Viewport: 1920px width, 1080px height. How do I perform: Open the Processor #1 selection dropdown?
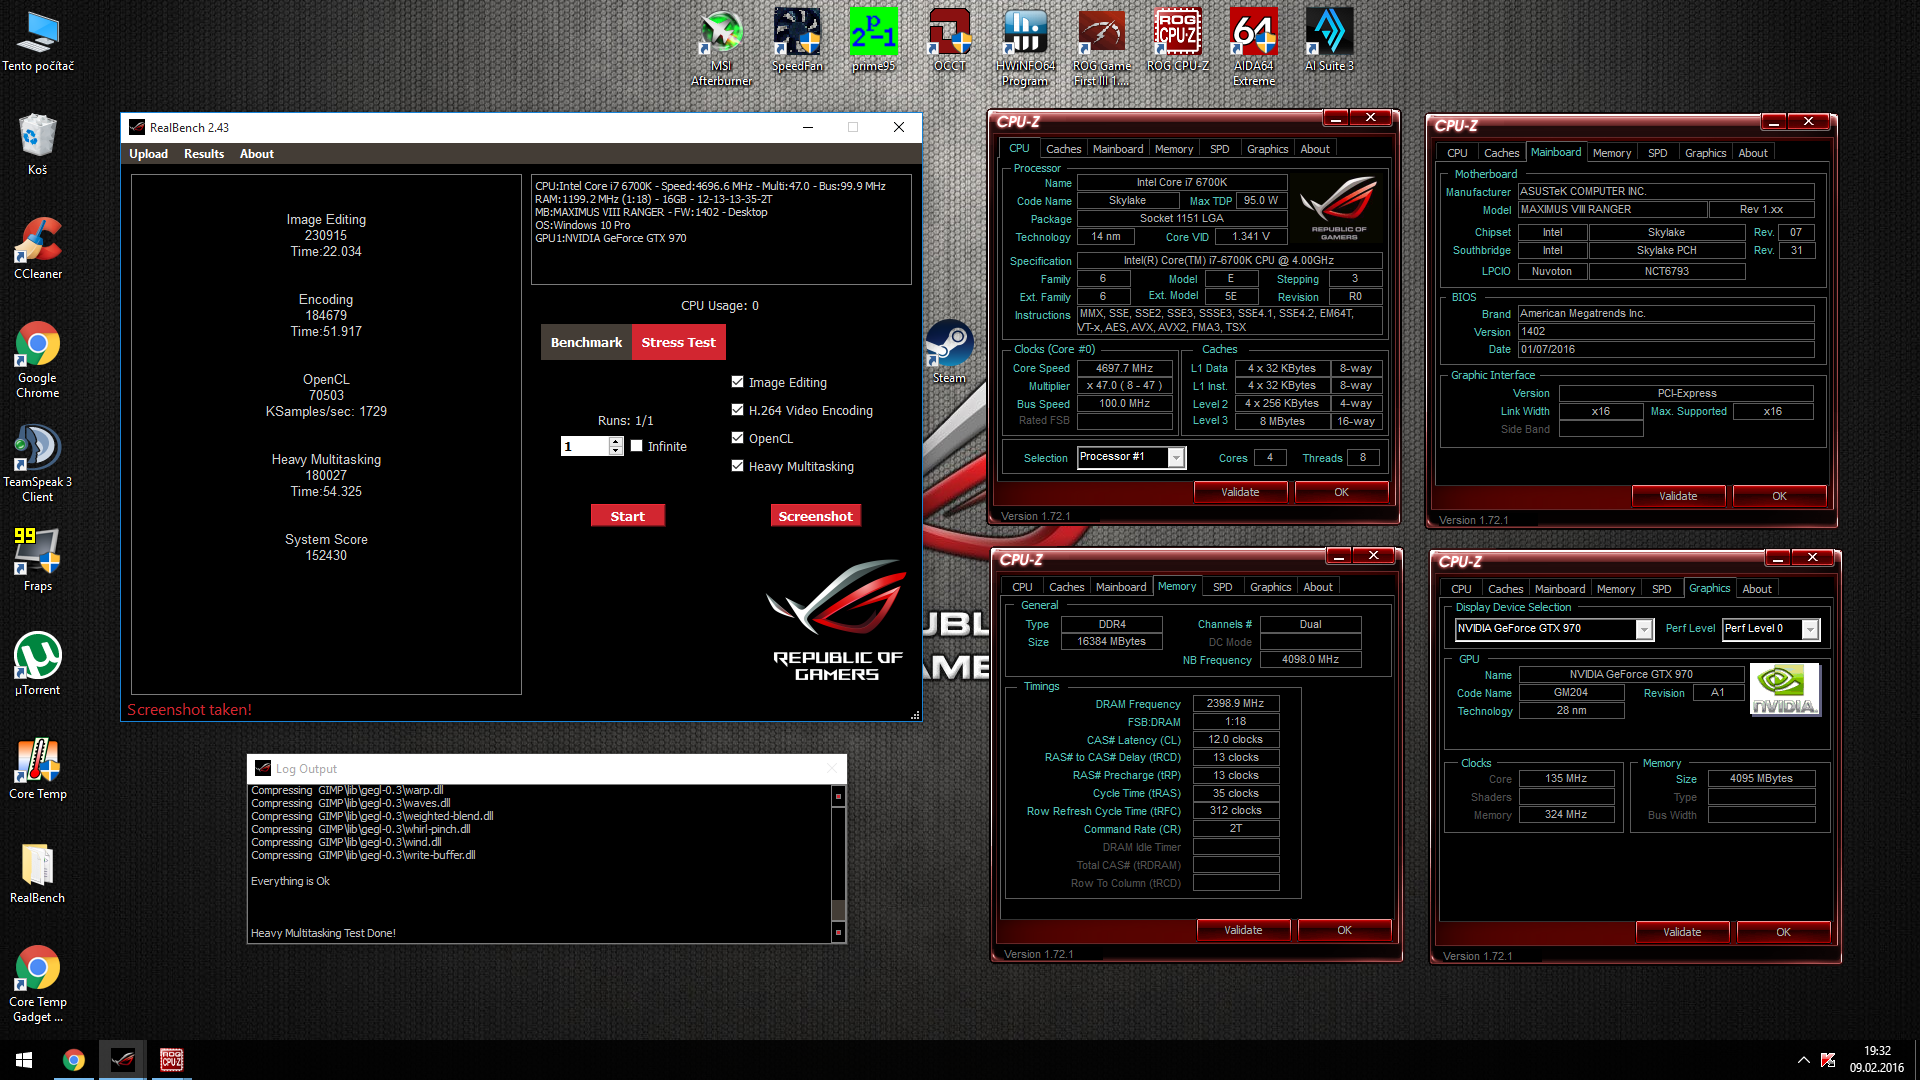(x=1177, y=457)
